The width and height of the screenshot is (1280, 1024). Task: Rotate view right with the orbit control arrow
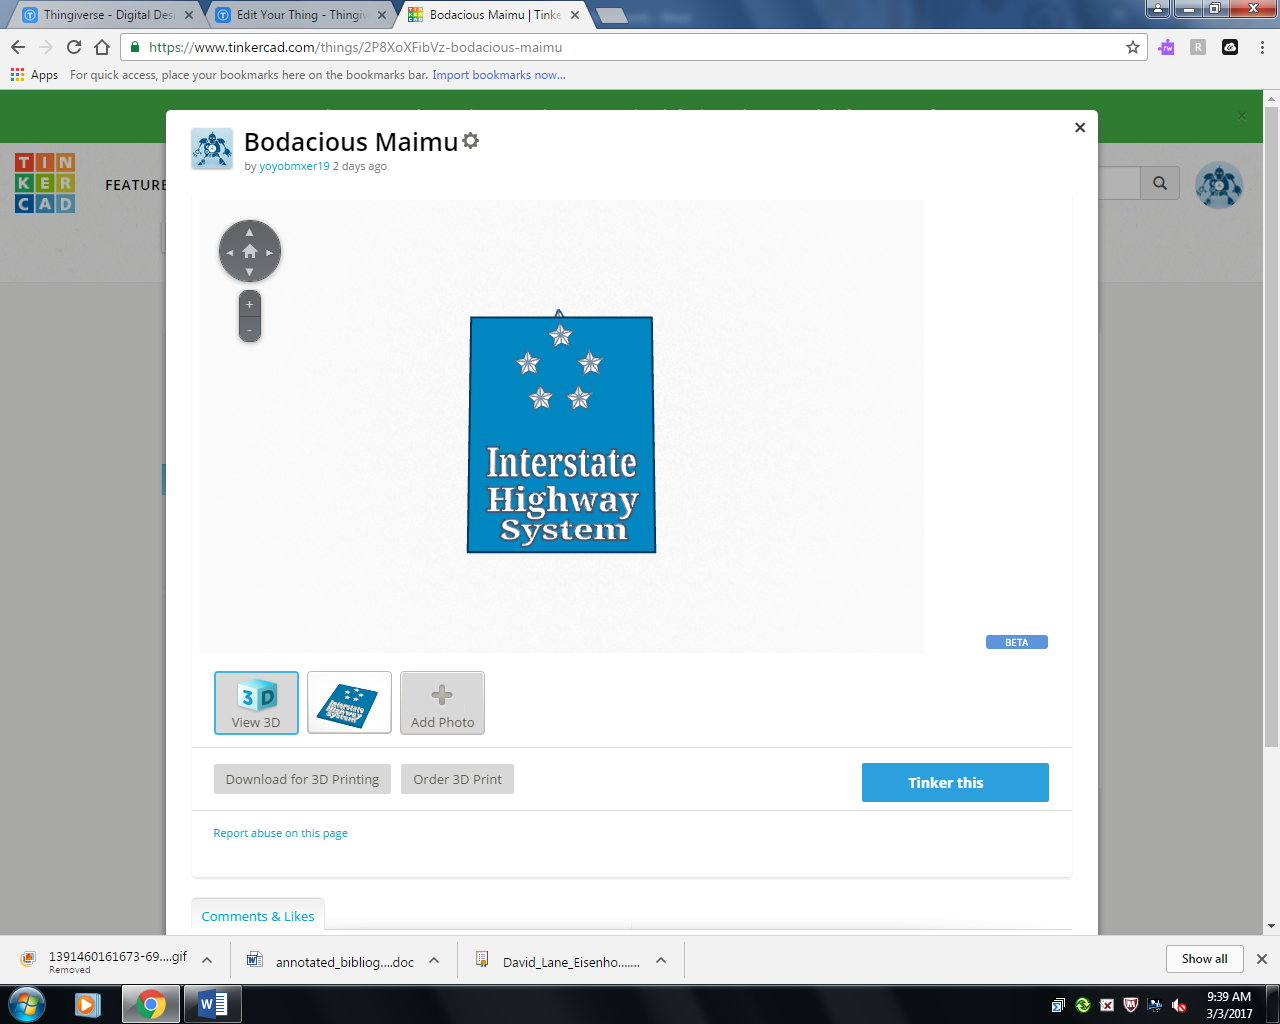(x=270, y=252)
